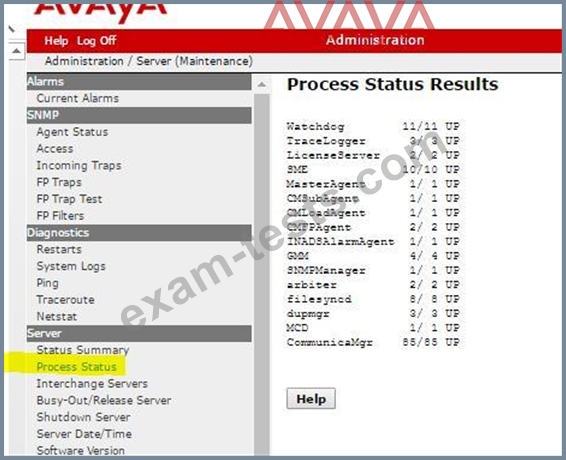Viewport: 566px width, 460px height.
Task: Open Current Alarms page
Action: click(x=78, y=98)
